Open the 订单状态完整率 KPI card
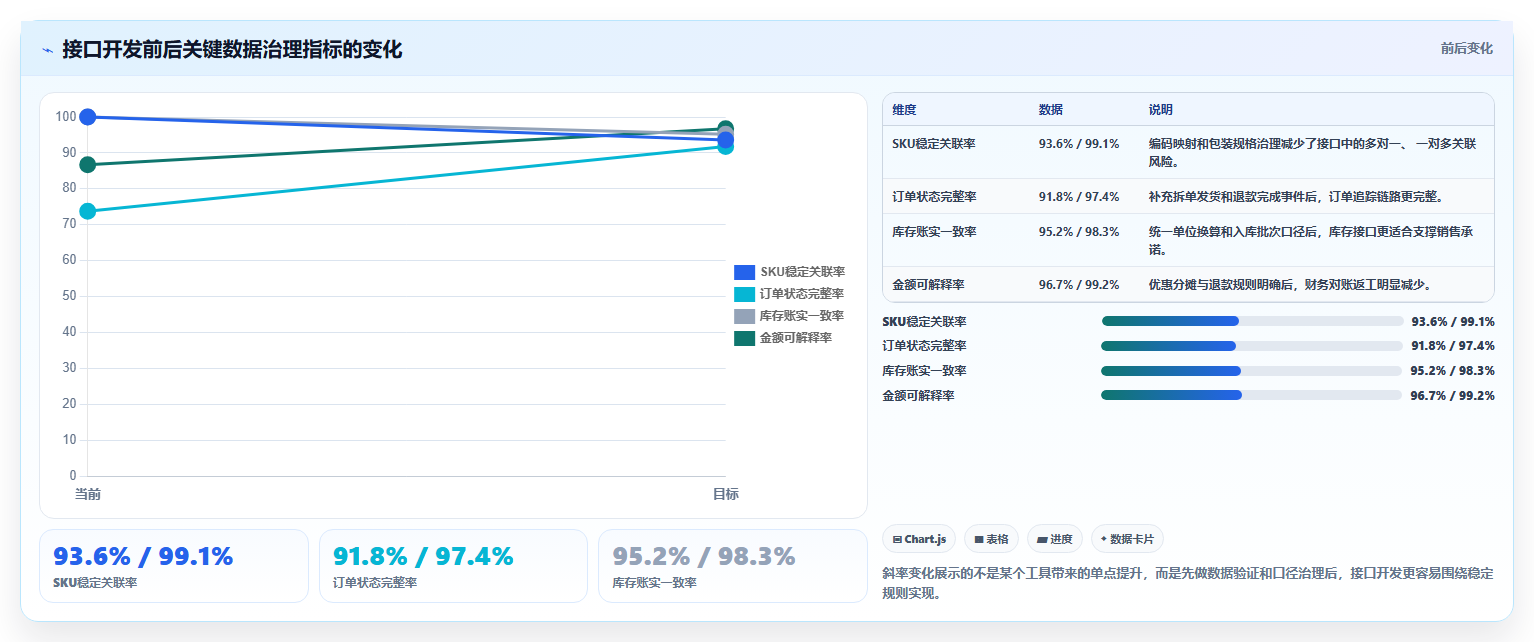Image resolution: width=1534 pixels, height=642 pixels. click(453, 566)
